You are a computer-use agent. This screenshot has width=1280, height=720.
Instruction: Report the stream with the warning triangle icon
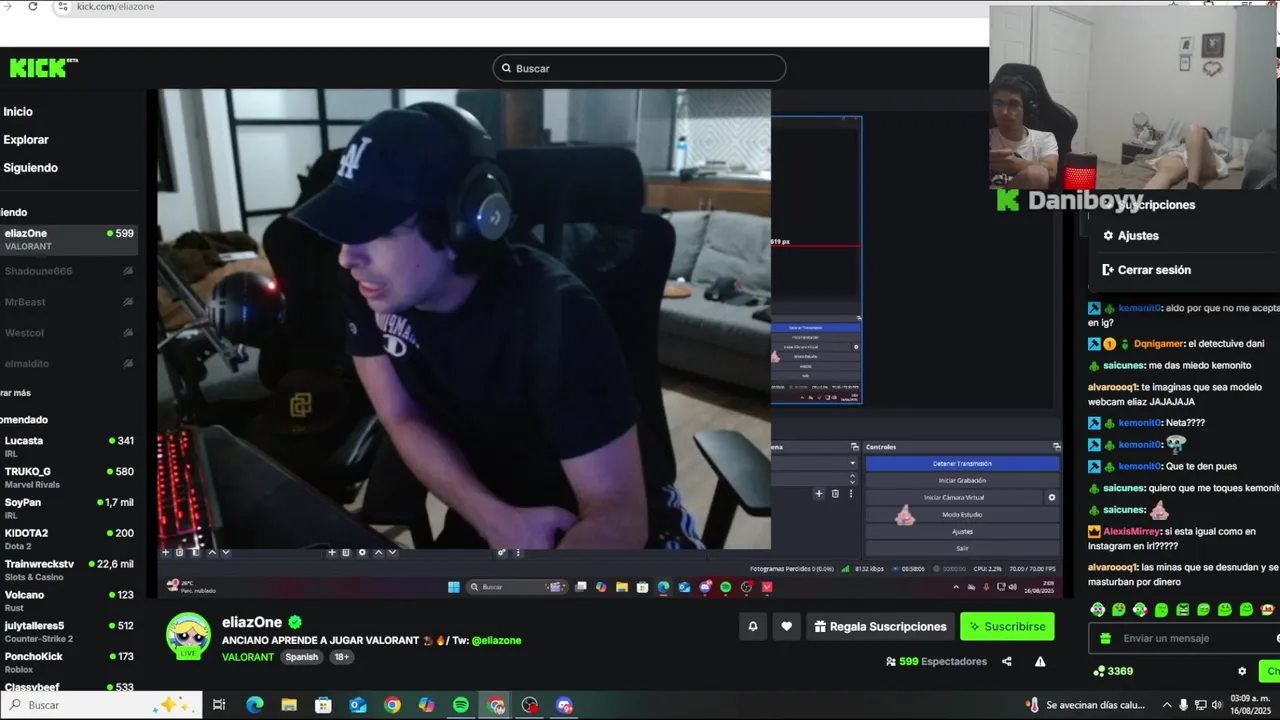1040,661
